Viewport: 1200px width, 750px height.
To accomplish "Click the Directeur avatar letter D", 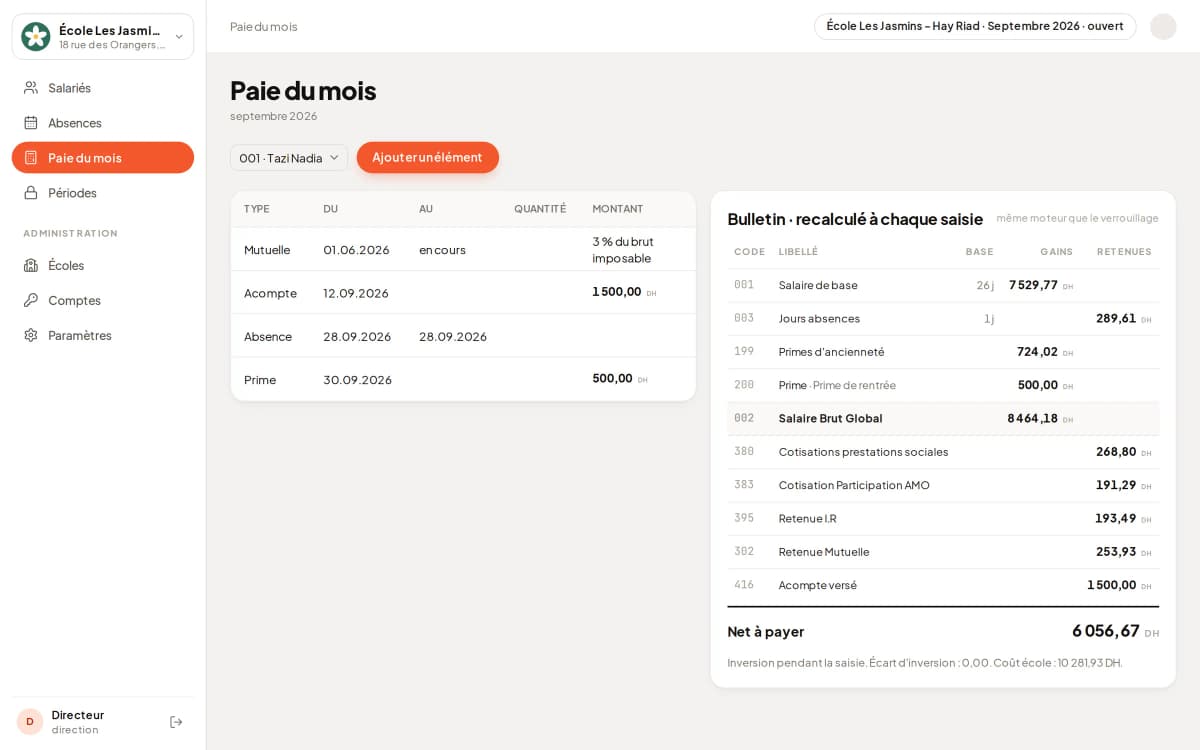I will [x=30, y=722].
